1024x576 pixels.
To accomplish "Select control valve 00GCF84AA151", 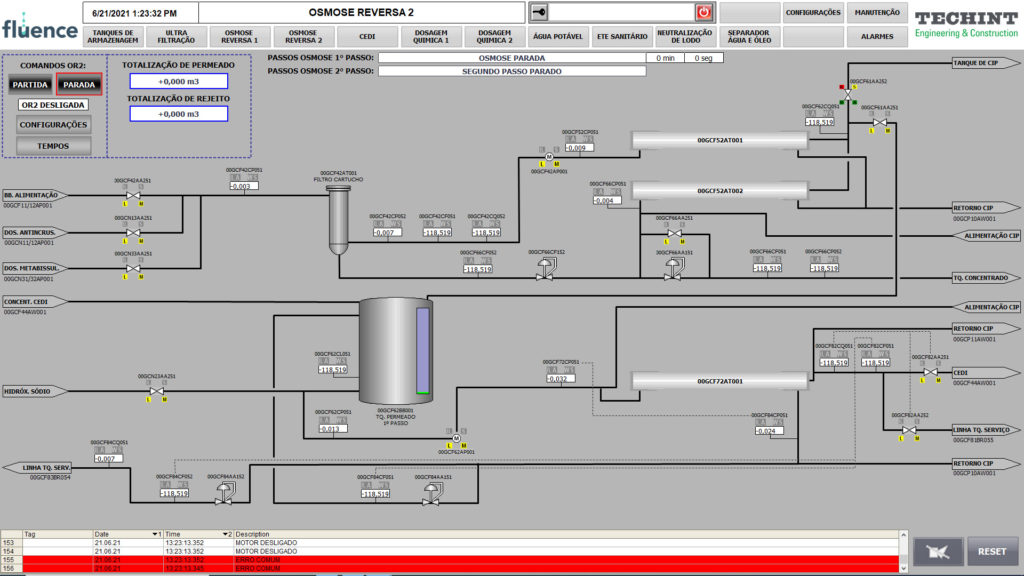I will pos(431,492).
